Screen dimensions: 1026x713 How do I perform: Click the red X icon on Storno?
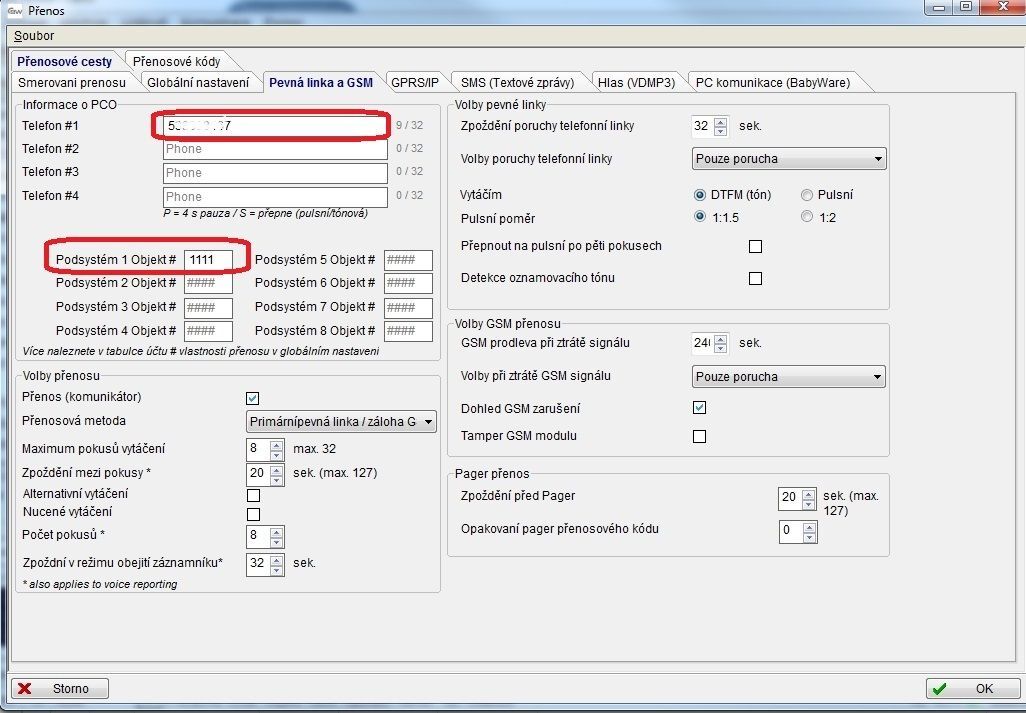[25, 688]
